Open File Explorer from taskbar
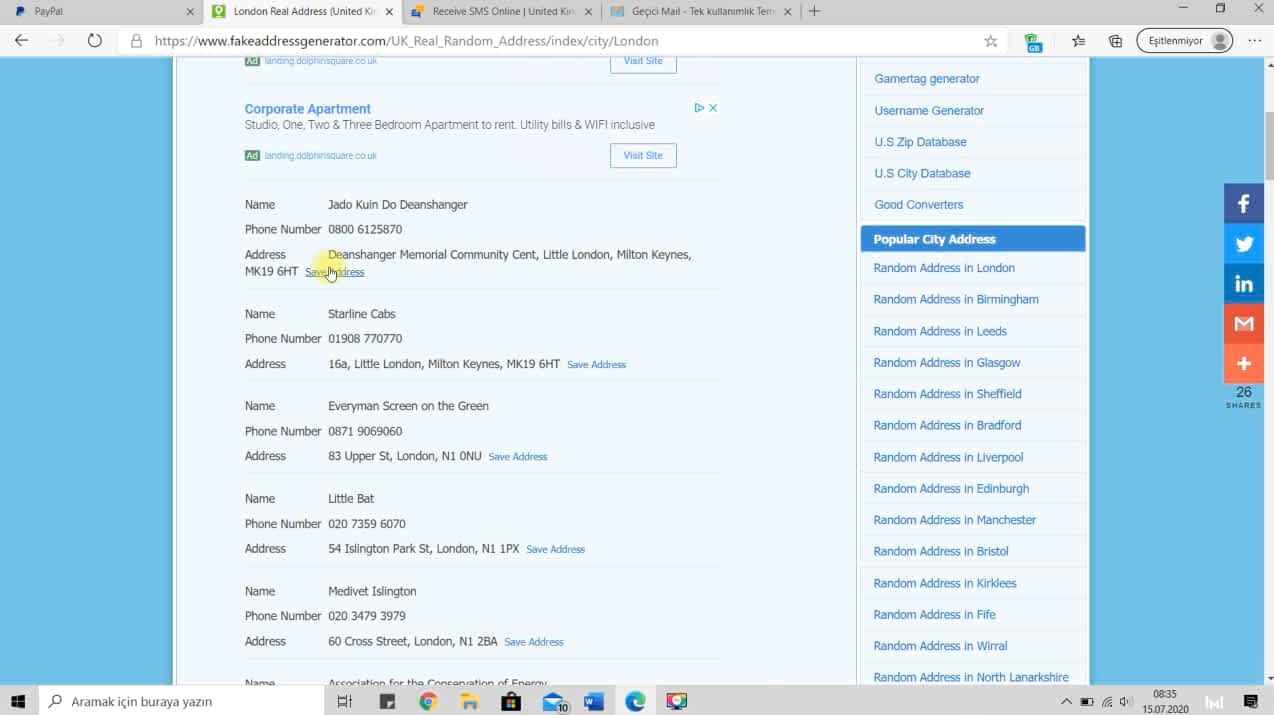Screen dimensions: 1274x715 pyautogui.click(x=469, y=701)
